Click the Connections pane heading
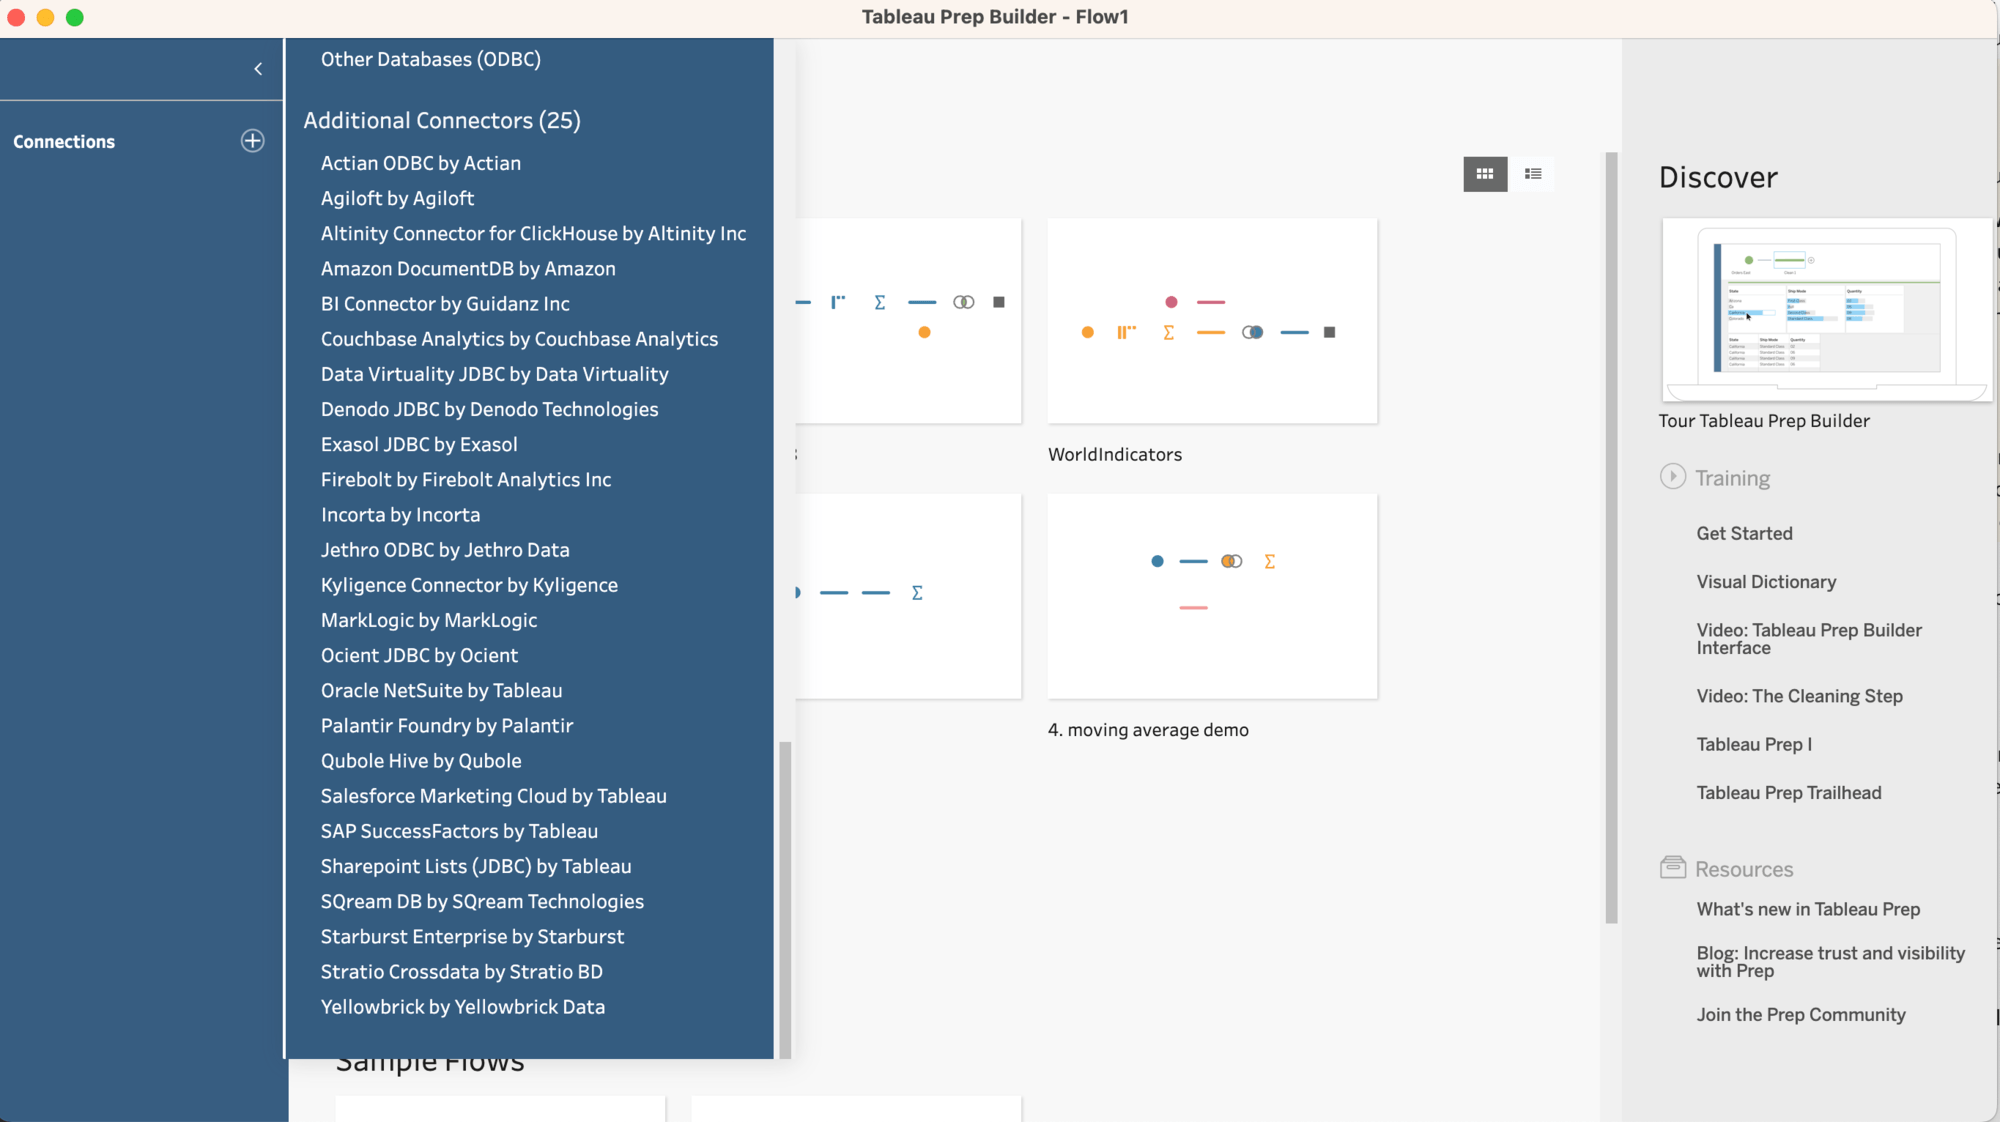 [x=64, y=142]
